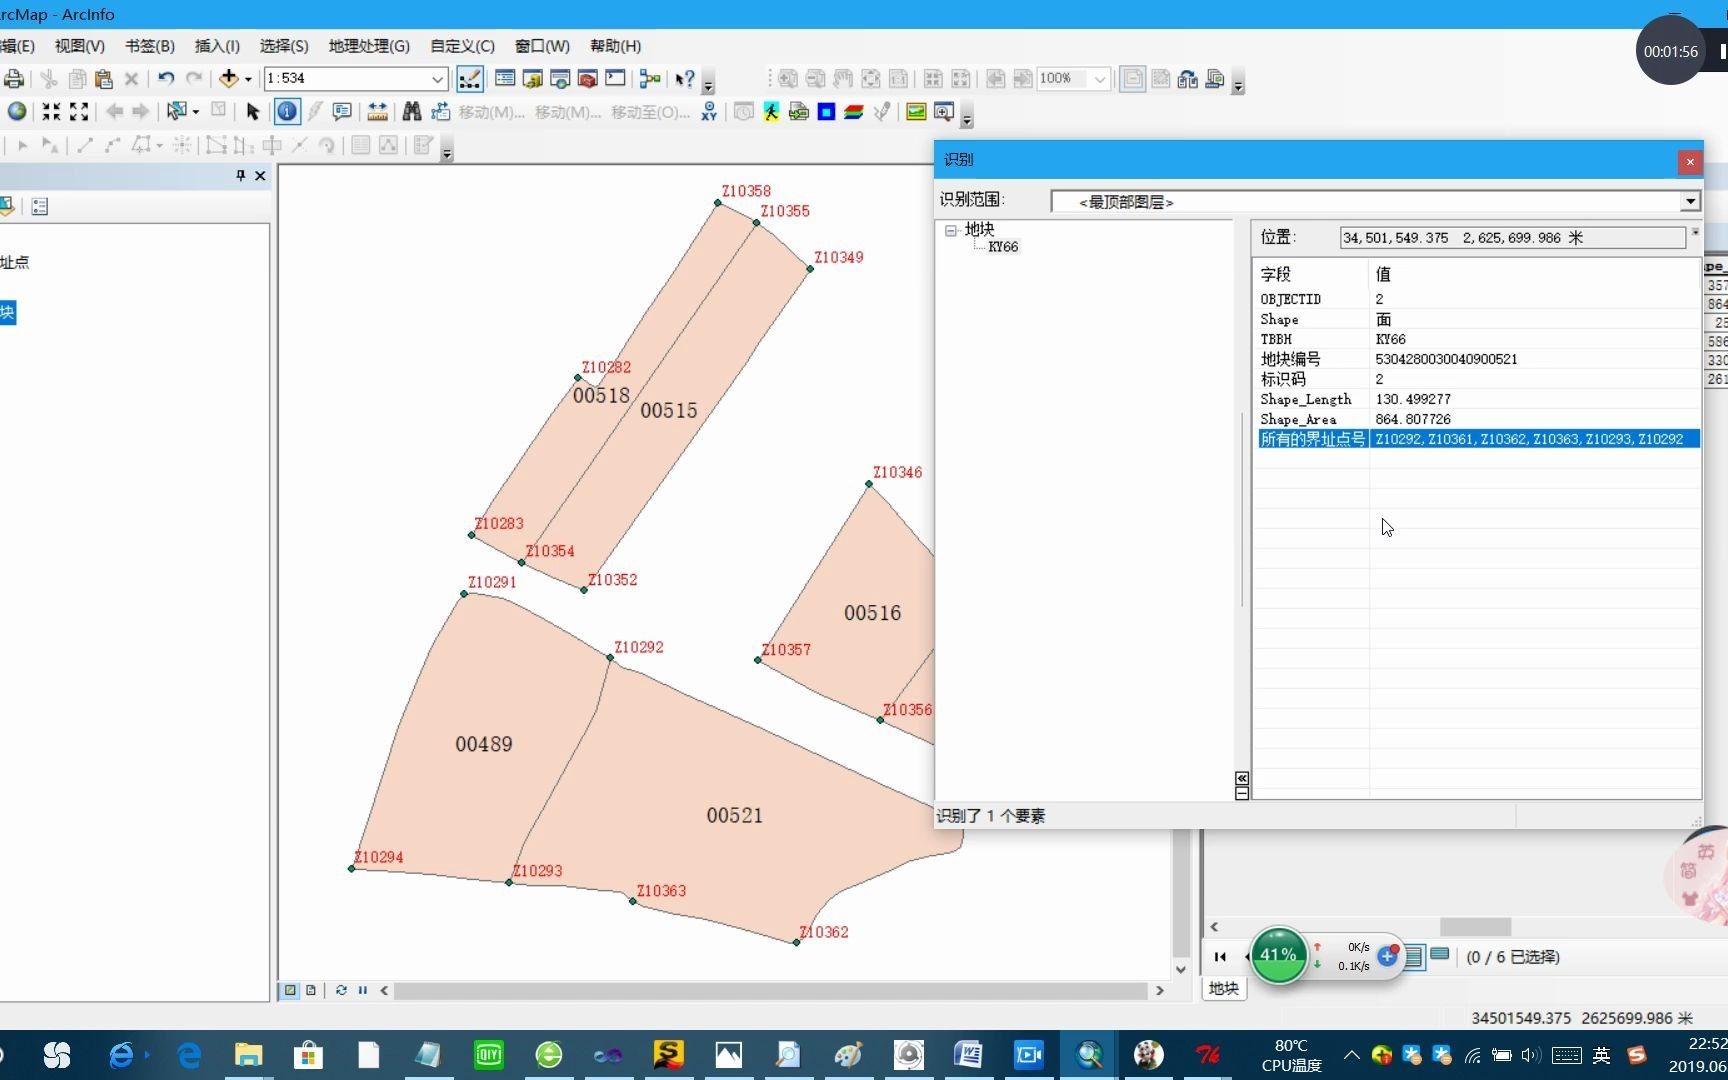Pin the table of contents panel
1728x1080 pixels.
[240, 175]
